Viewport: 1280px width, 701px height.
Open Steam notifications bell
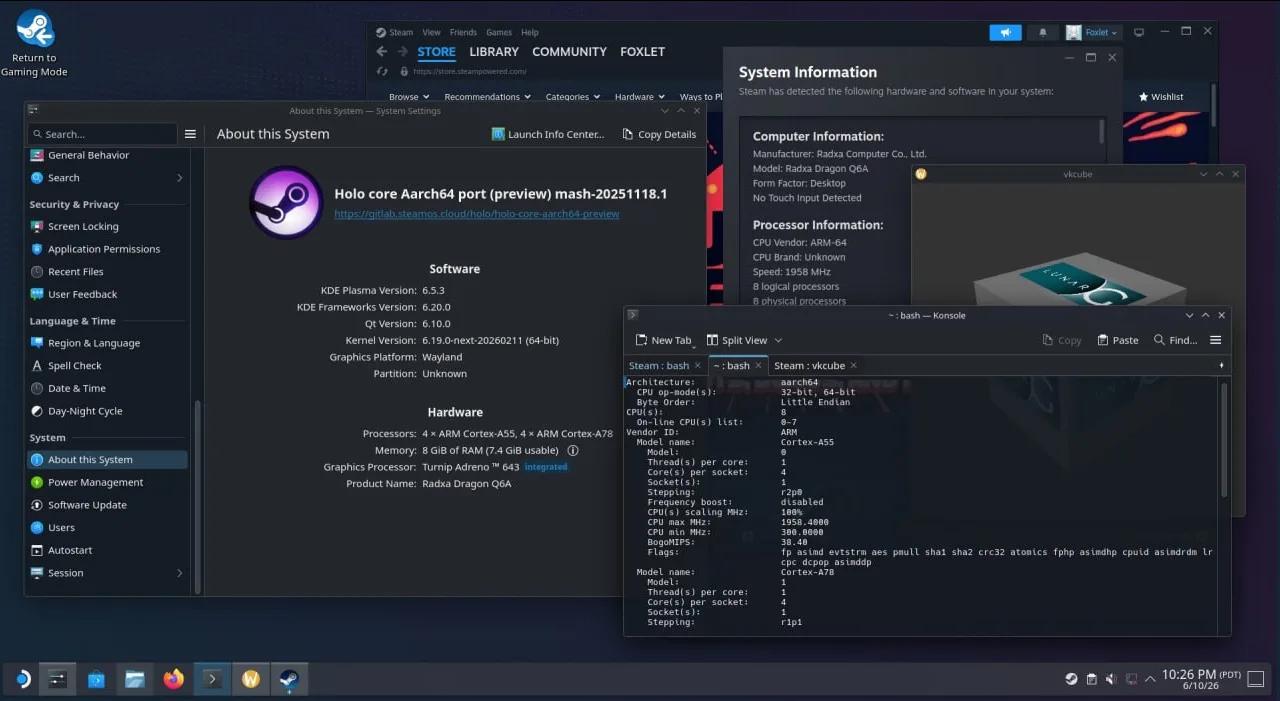(1043, 32)
